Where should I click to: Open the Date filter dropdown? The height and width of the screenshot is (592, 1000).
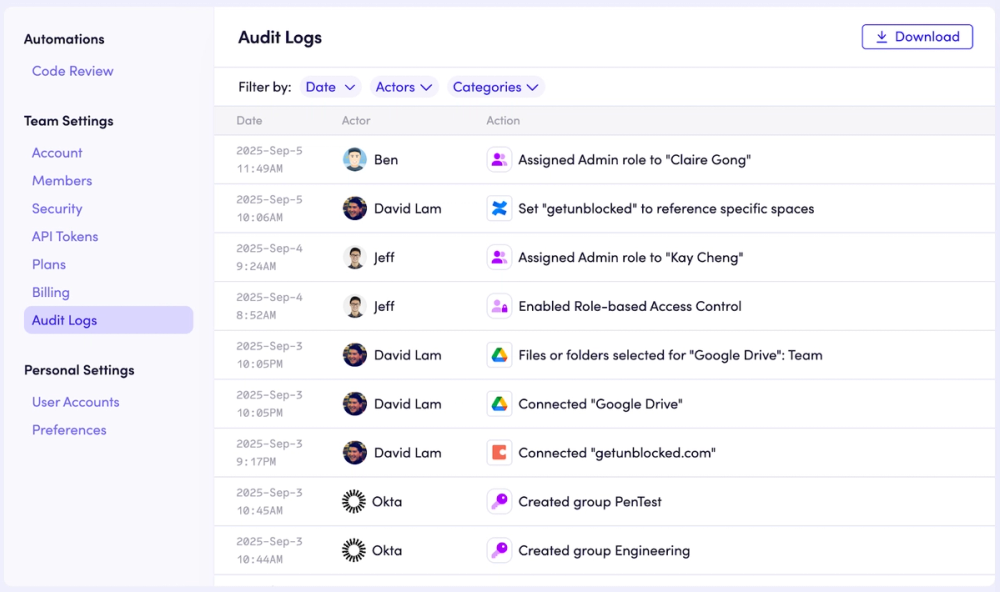coord(330,87)
